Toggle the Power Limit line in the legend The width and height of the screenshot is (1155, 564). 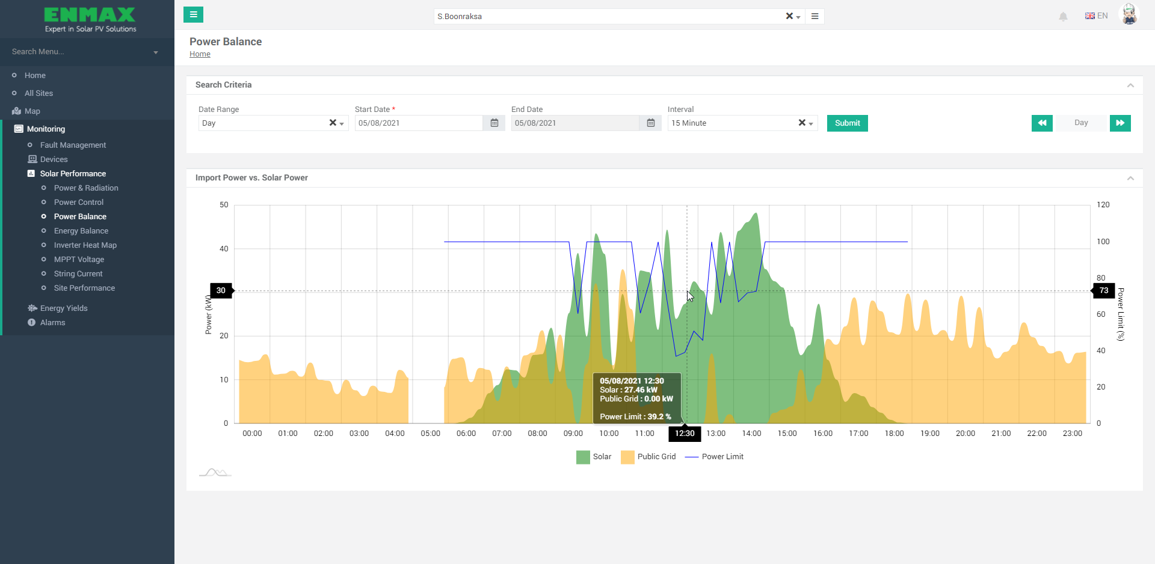click(714, 457)
